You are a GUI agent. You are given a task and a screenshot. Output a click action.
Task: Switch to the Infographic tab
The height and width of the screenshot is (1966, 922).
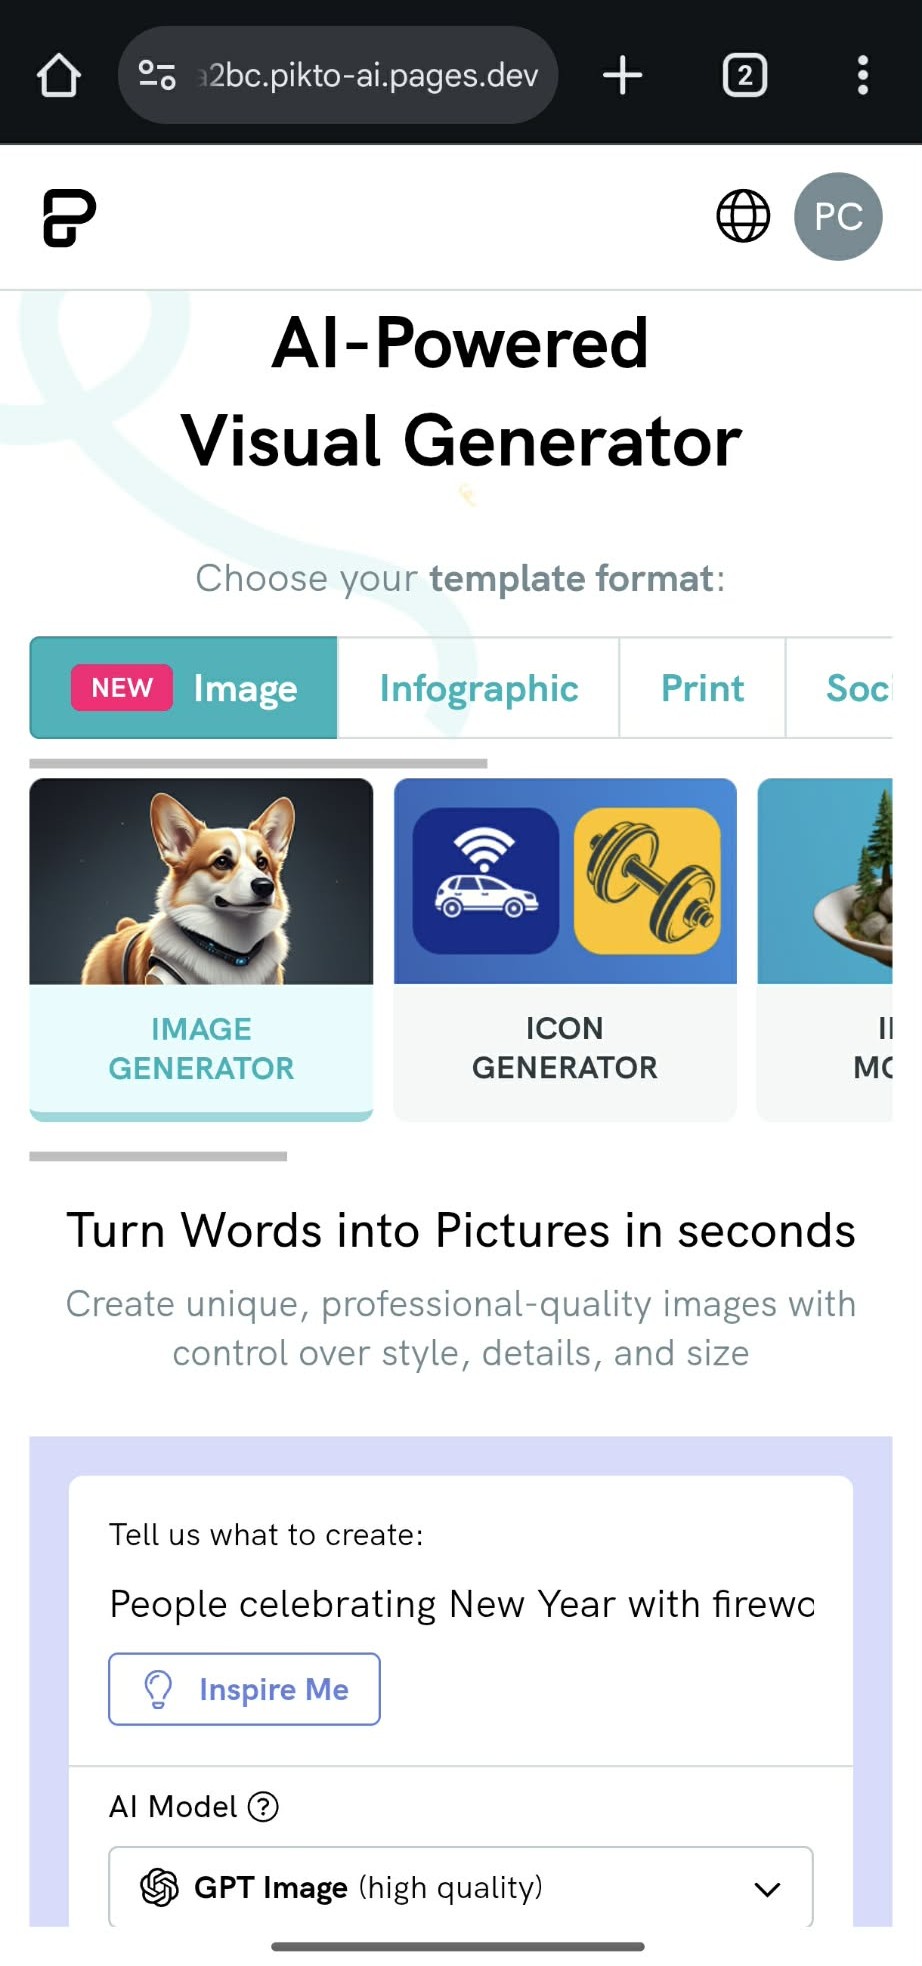point(479,688)
